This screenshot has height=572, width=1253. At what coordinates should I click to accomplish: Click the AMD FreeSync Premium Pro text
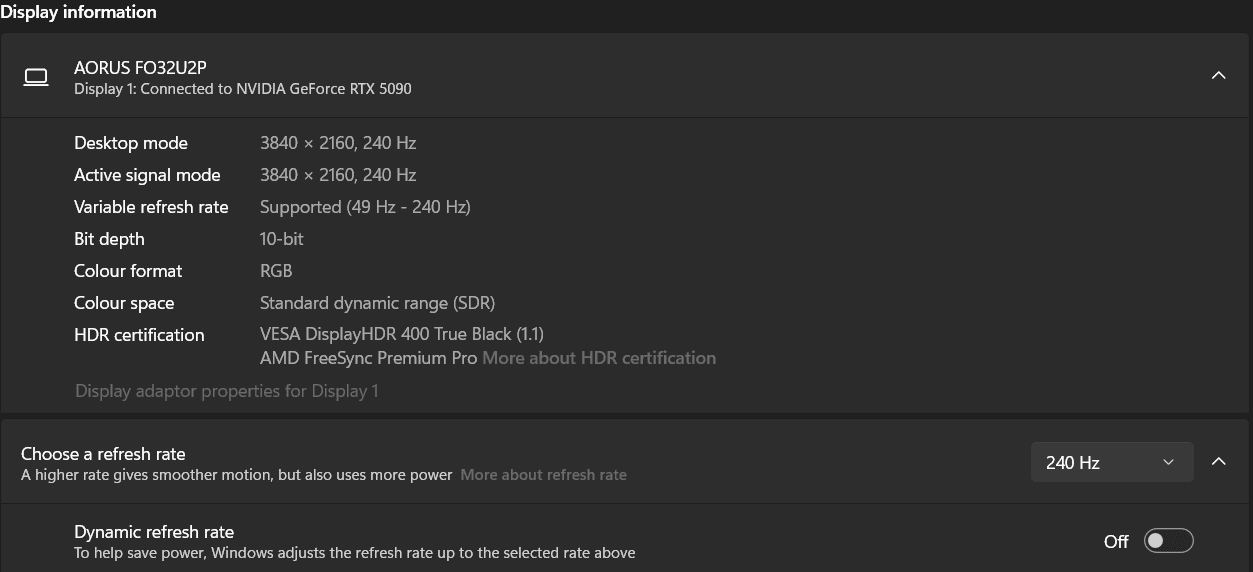(368, 358)
